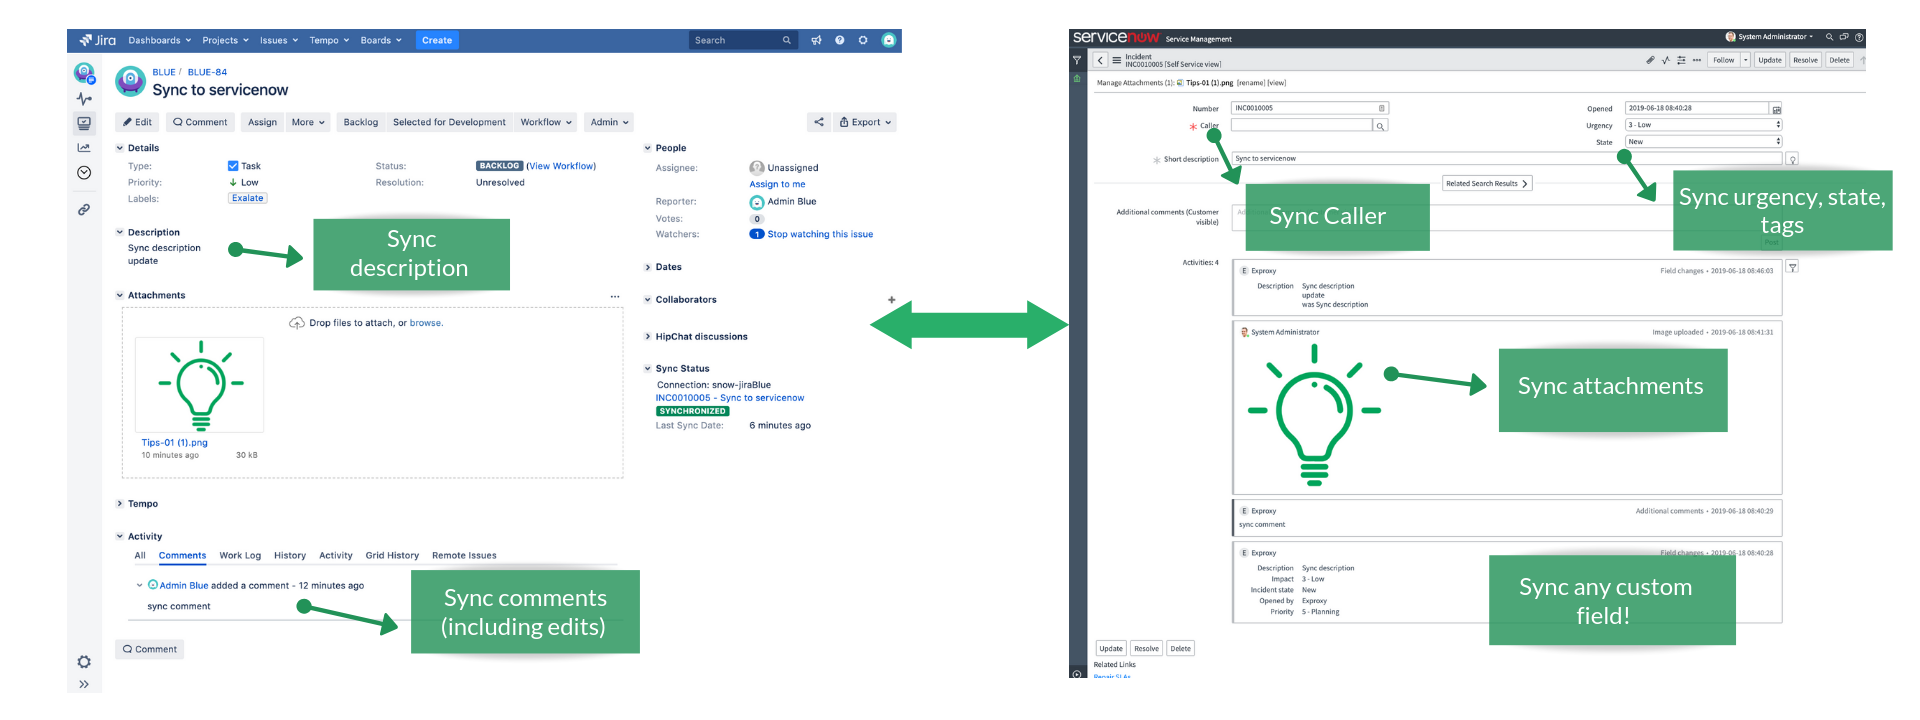
Task: Open project settings gear at Jira sidebar bottom
Action: point(84,662)
